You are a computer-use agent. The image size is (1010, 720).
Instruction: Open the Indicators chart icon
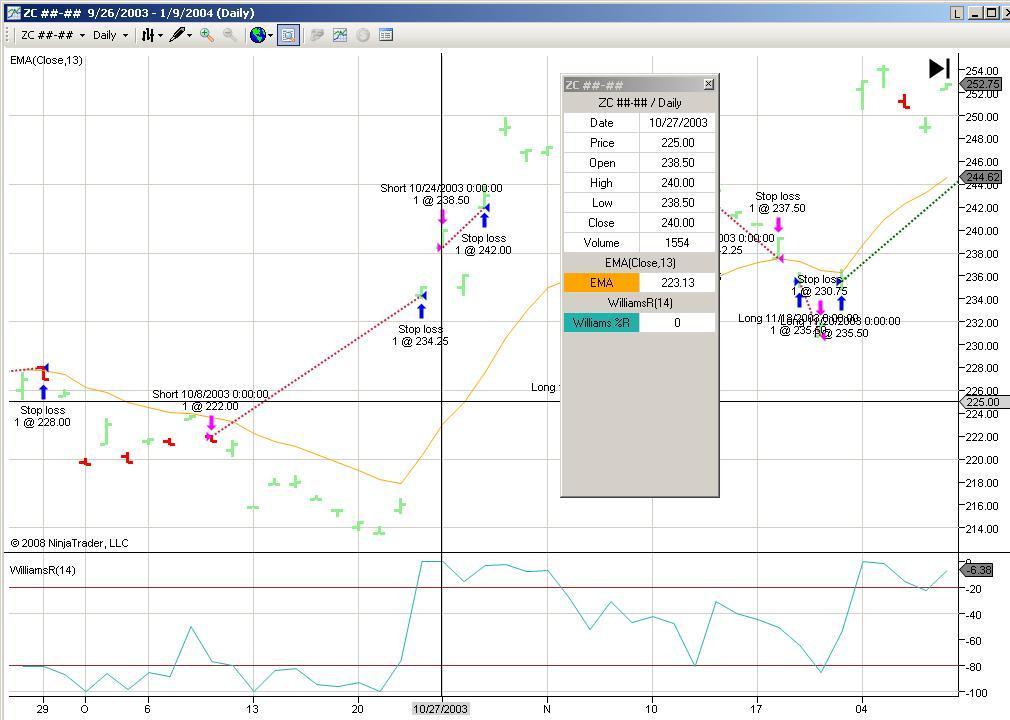pyautogui.click(x=339, y=35)
